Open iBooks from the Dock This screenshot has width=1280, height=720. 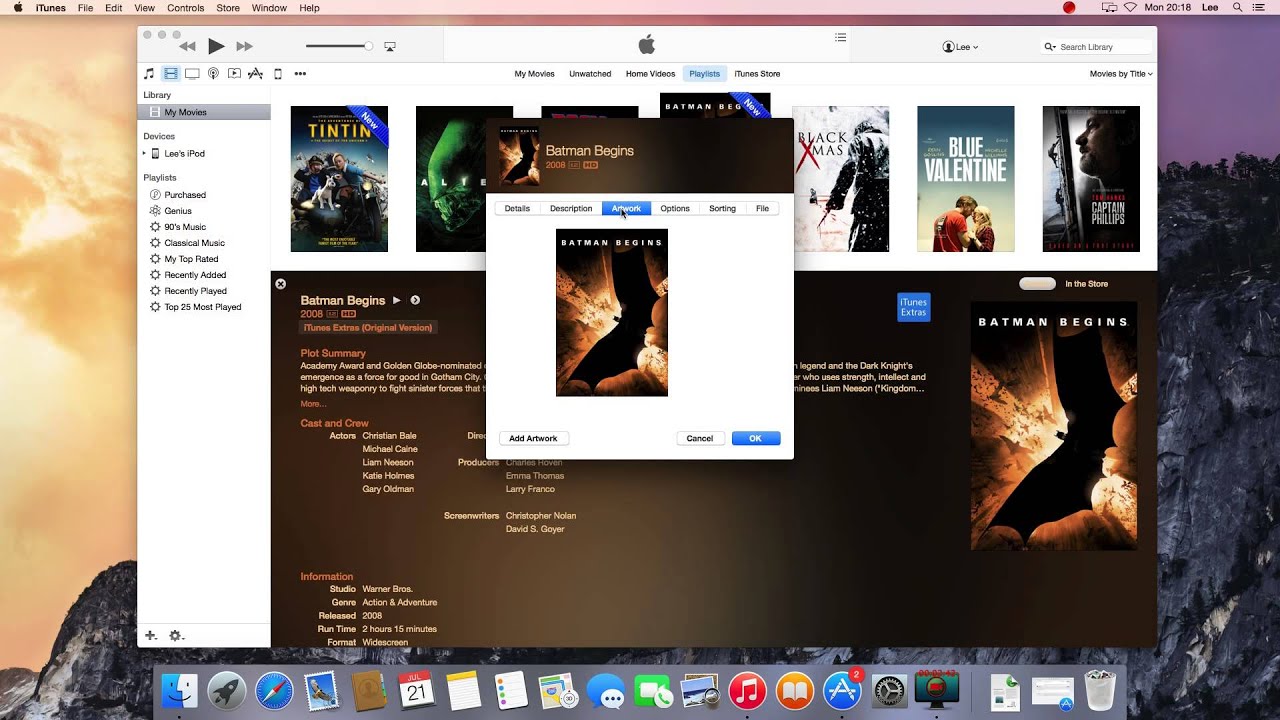[x=795, y=691]
